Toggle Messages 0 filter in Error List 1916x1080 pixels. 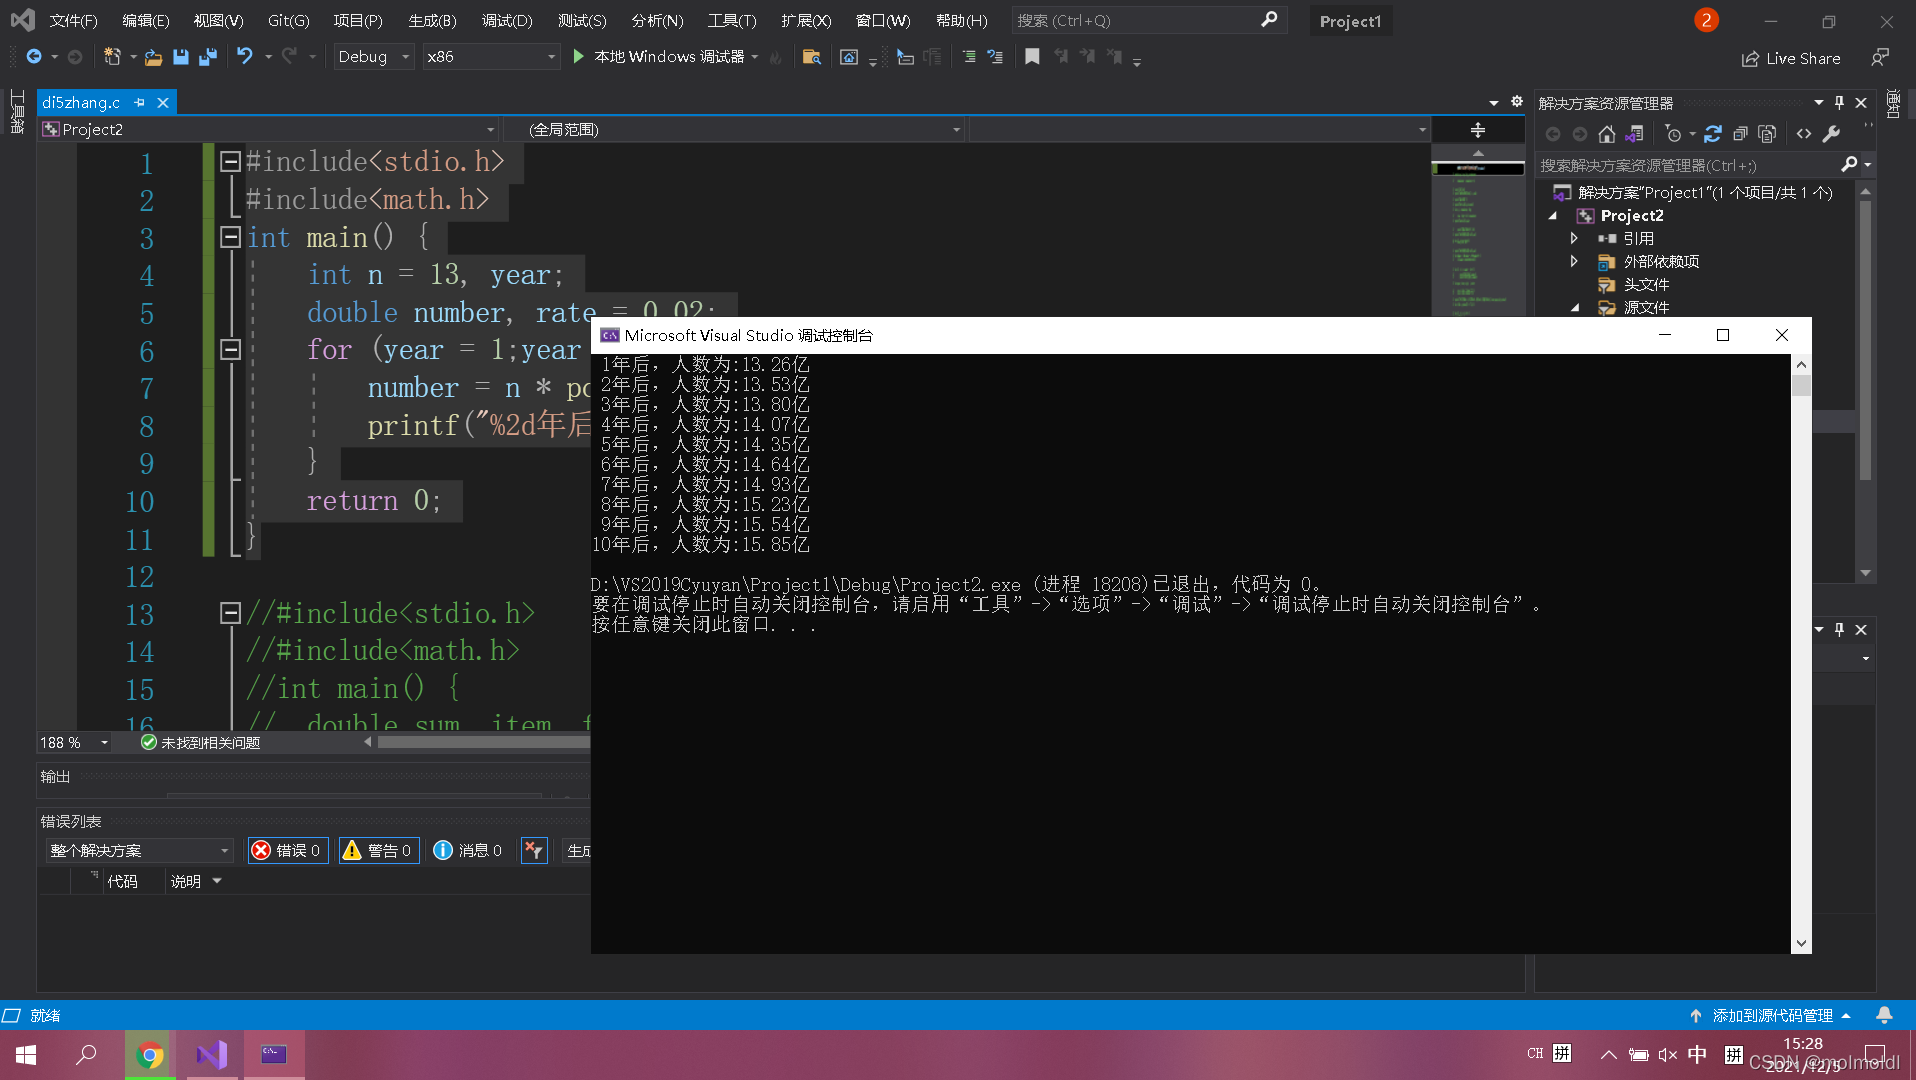coord(468,850)
